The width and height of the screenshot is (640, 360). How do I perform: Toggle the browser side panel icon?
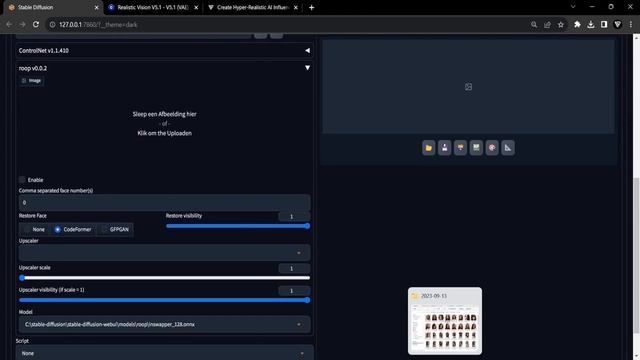pos(604,24)
